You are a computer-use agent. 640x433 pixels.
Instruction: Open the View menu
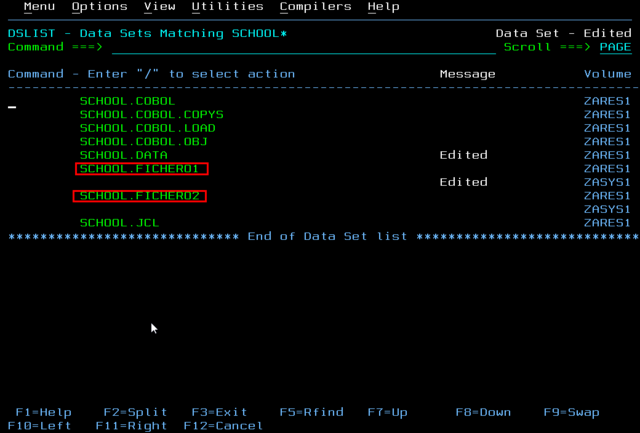click(160, 7)
